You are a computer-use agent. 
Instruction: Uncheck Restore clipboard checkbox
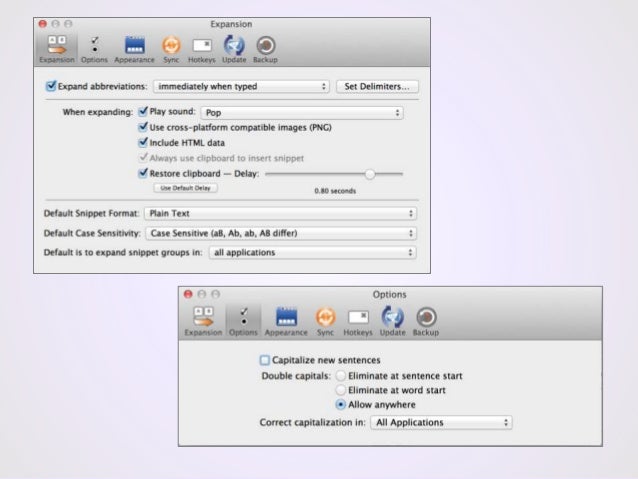[x=143, y=173]
